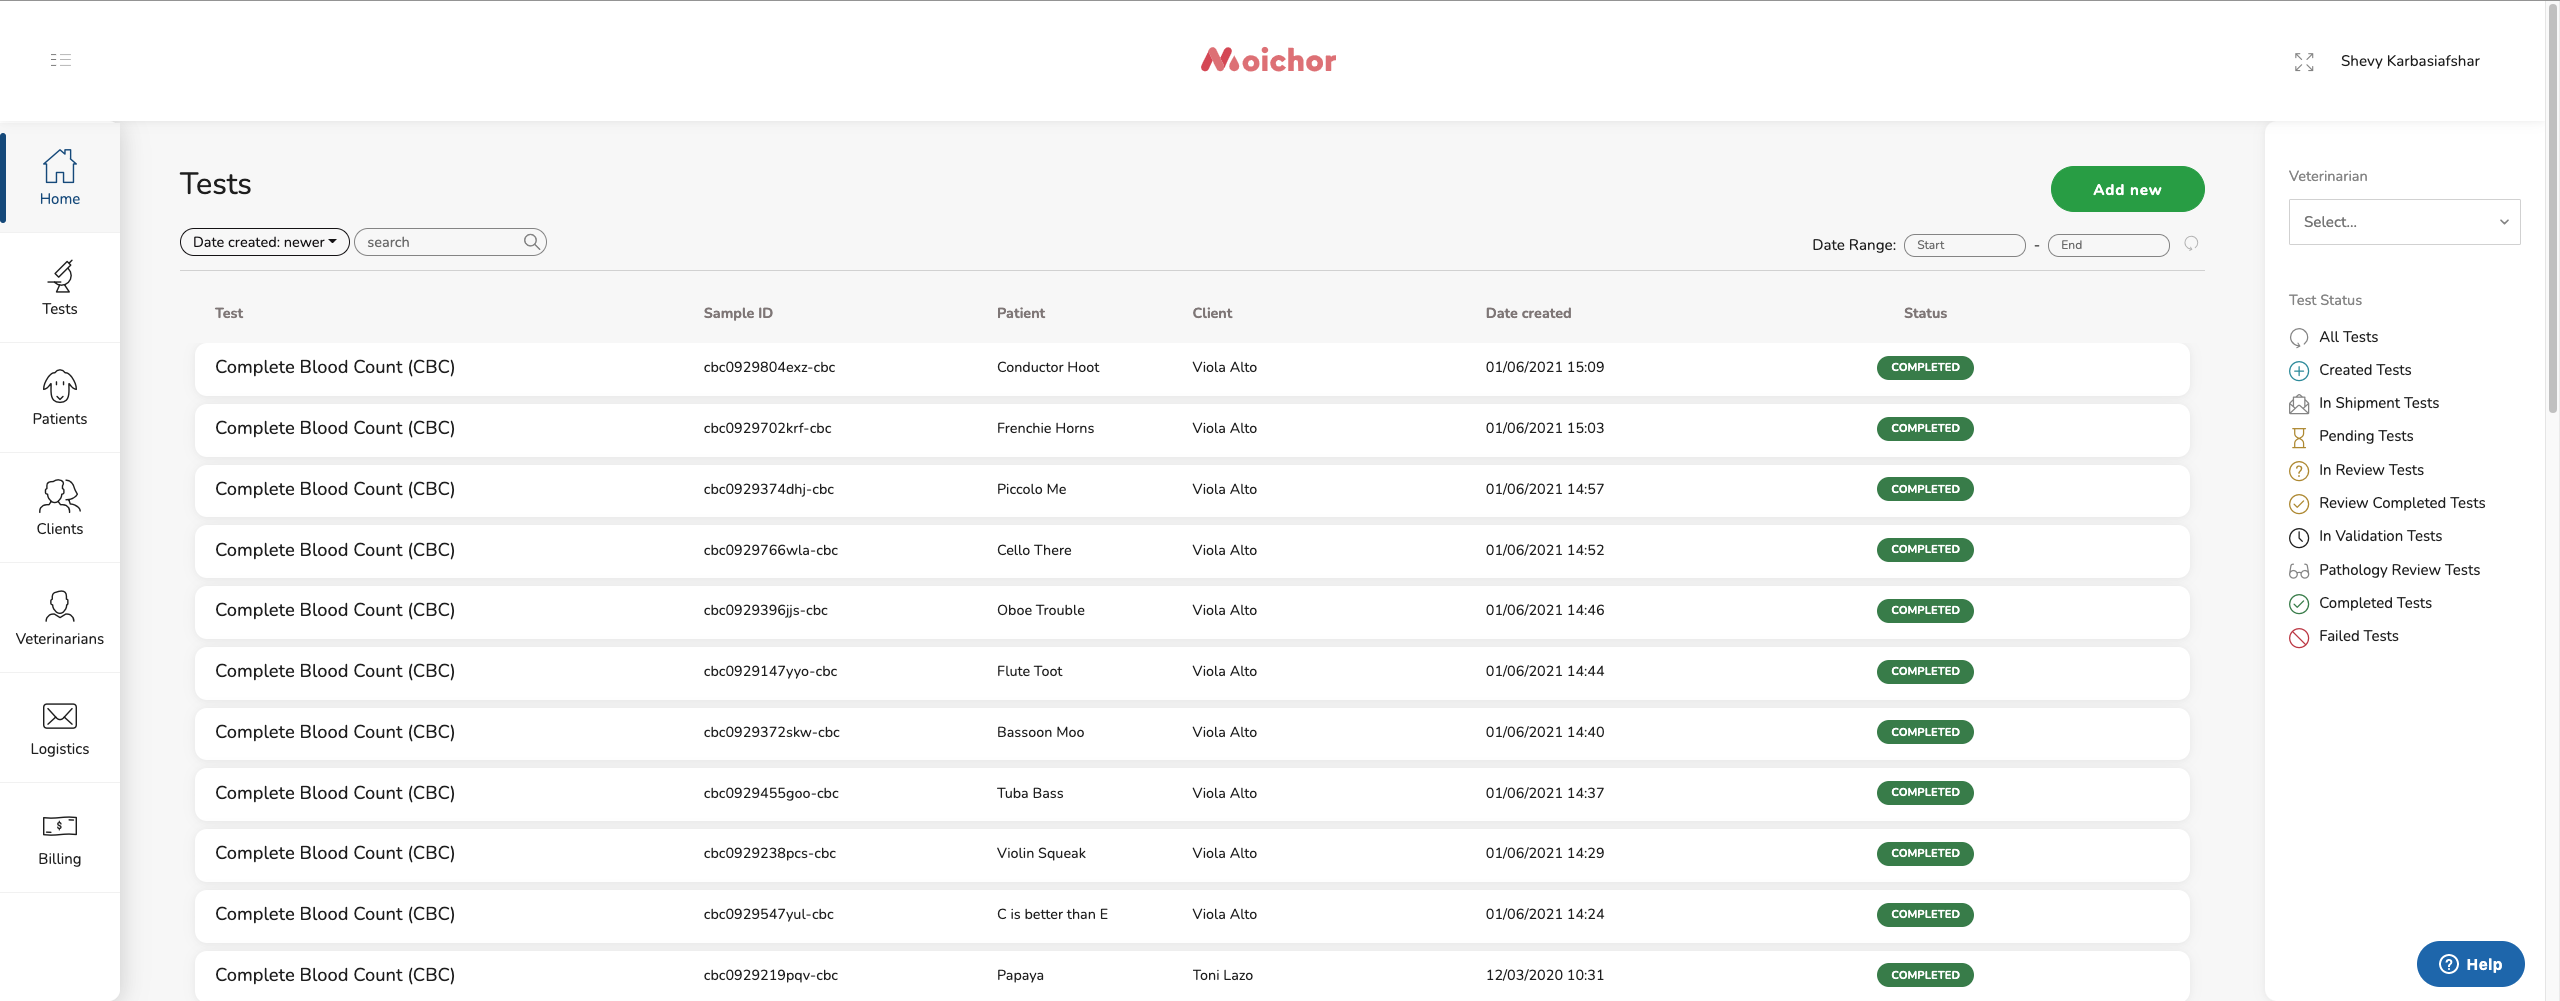Screen dimensions: 2560x1001
Task: Click the Sample ID column header
Action: click(738, 313)
